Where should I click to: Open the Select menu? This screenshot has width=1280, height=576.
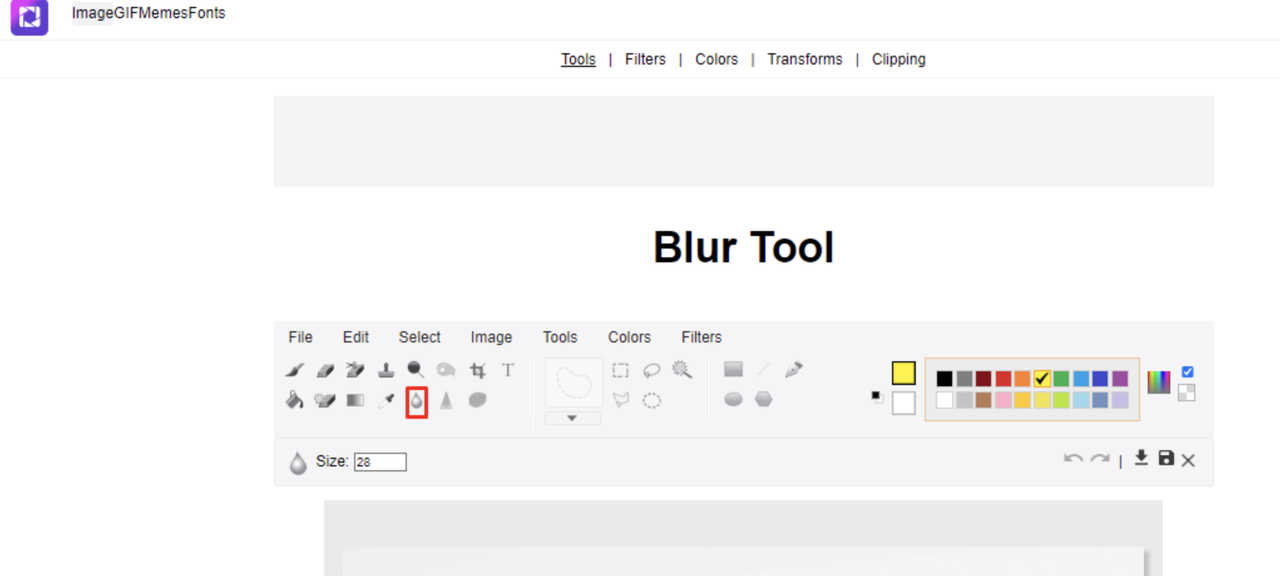coord(420,337)
